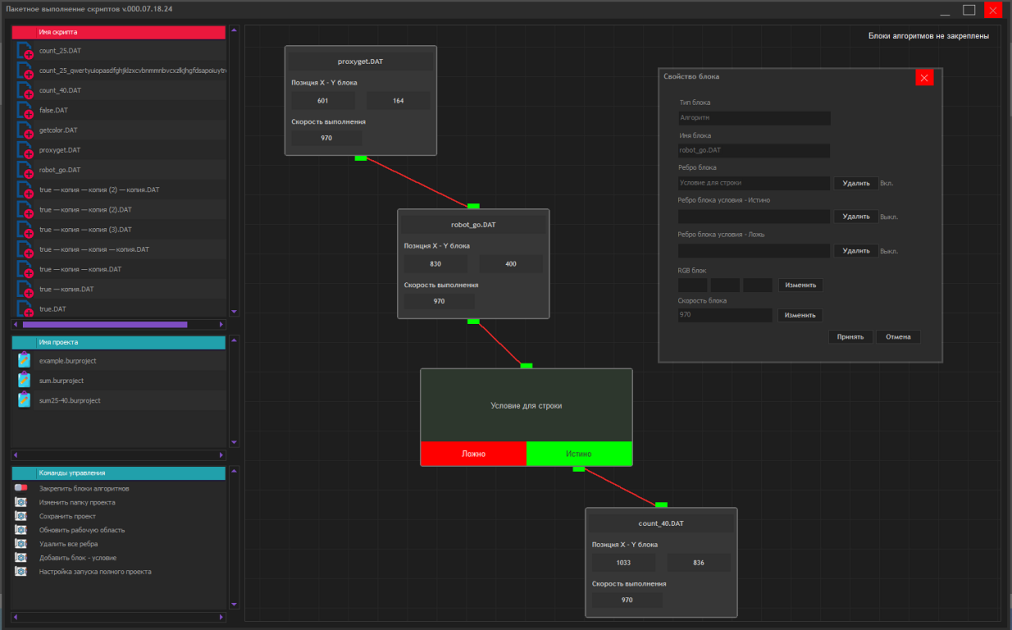
Task: Select the Добавить блок - условие command
Action: [x=77, y=558]
